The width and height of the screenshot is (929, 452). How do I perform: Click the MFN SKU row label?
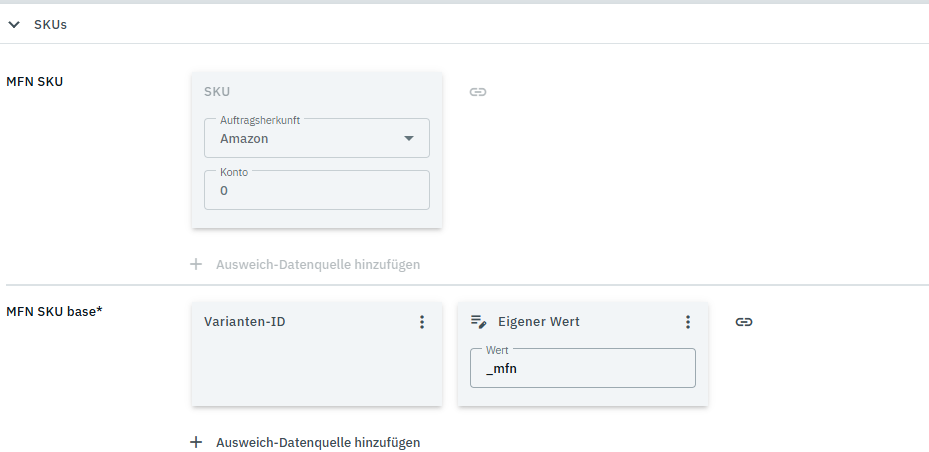35,81
